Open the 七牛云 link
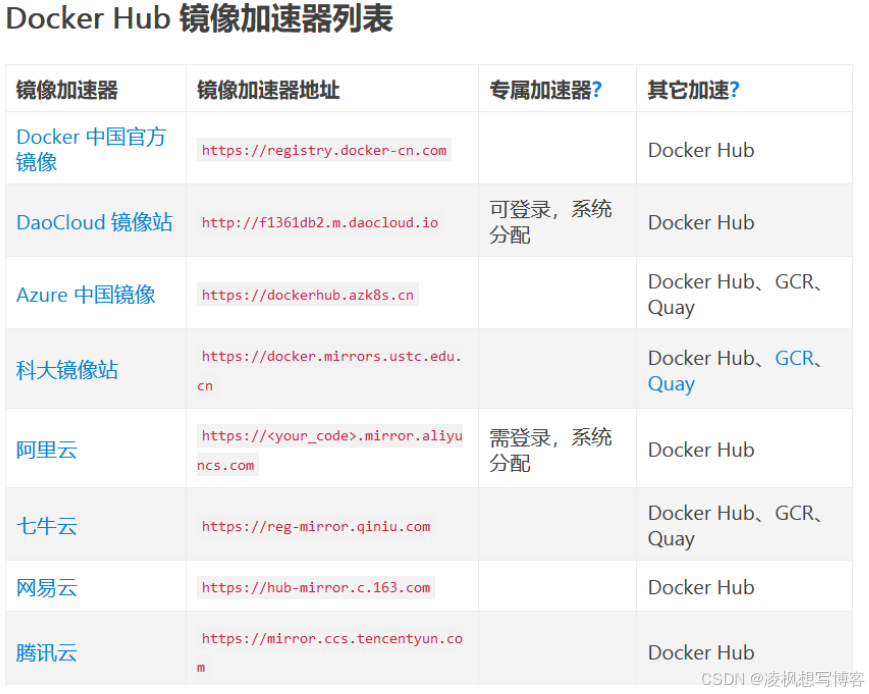The height and width of the screenshot is (694, 869). tap(47, 526)
